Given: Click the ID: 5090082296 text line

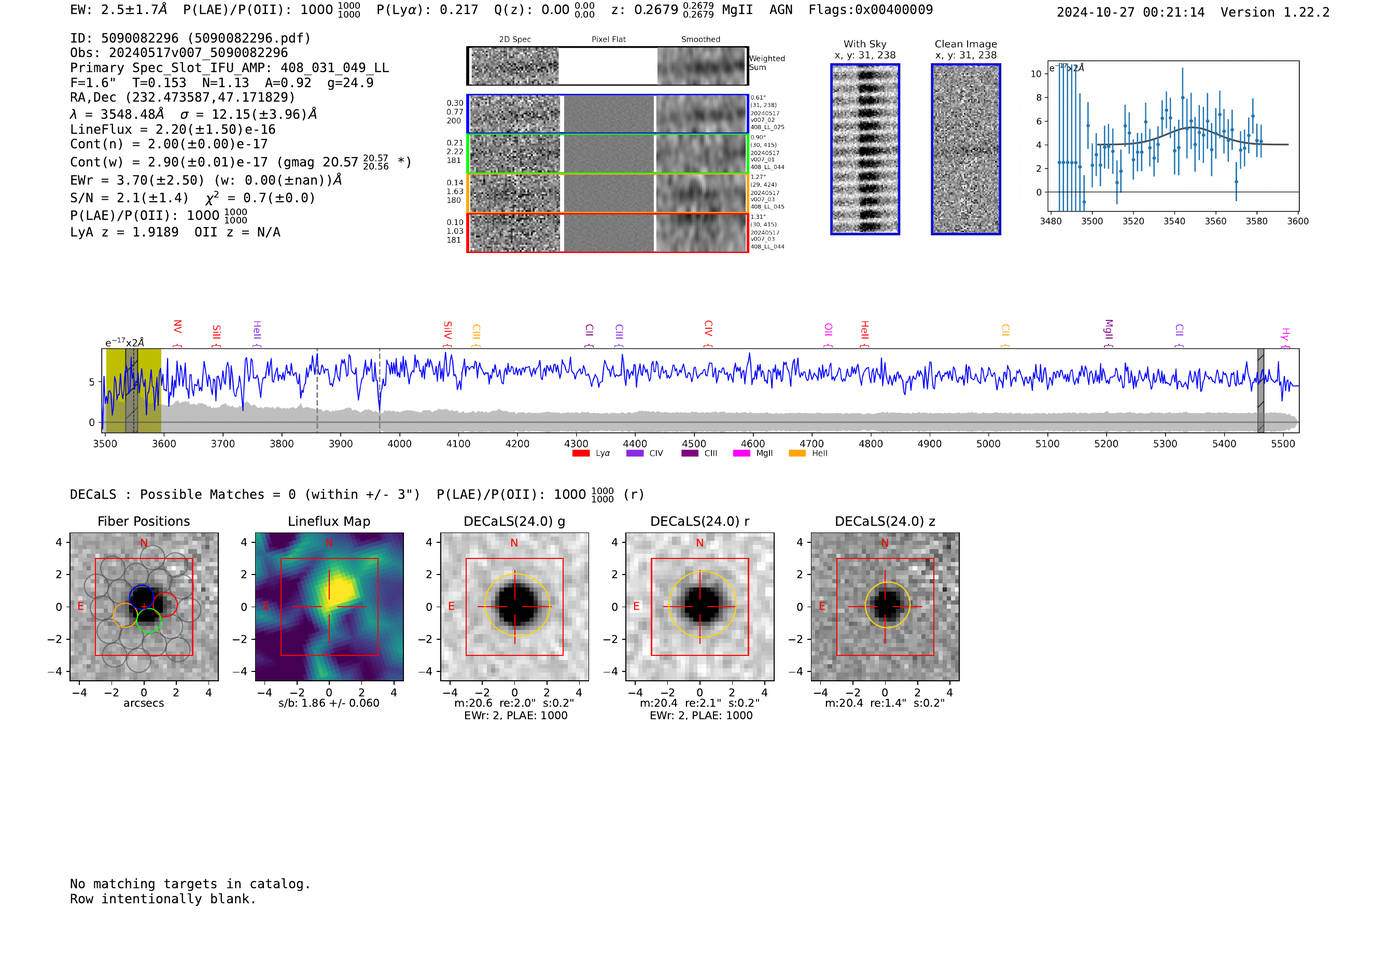Looking at the screenshot, I should pos(190,38).
